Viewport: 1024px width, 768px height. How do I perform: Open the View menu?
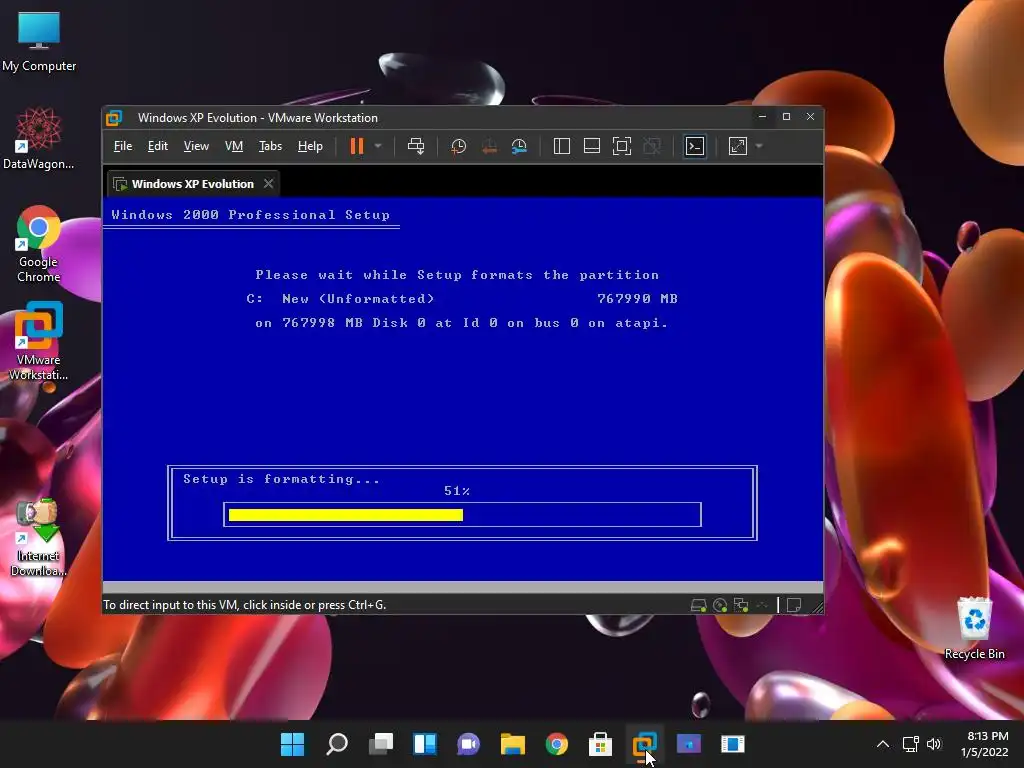click(196, 146)
